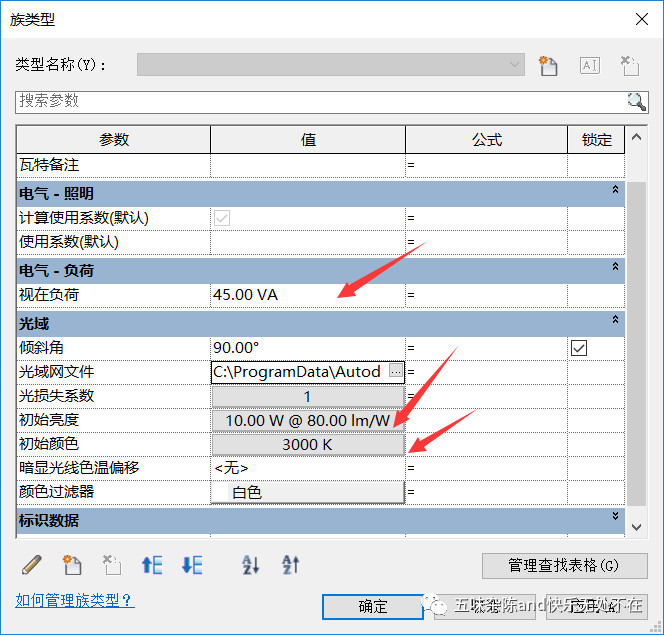This screenshot has width=664, height=635.
Task: Select the 45.00 VA value cell
Action: pyautogui.click(x=308, y=295)
